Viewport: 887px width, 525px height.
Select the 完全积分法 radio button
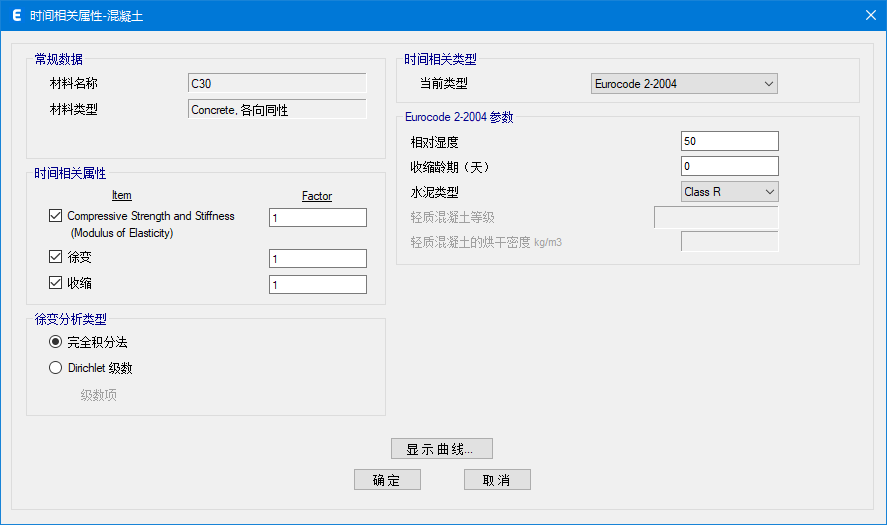[x=55, y=342]
